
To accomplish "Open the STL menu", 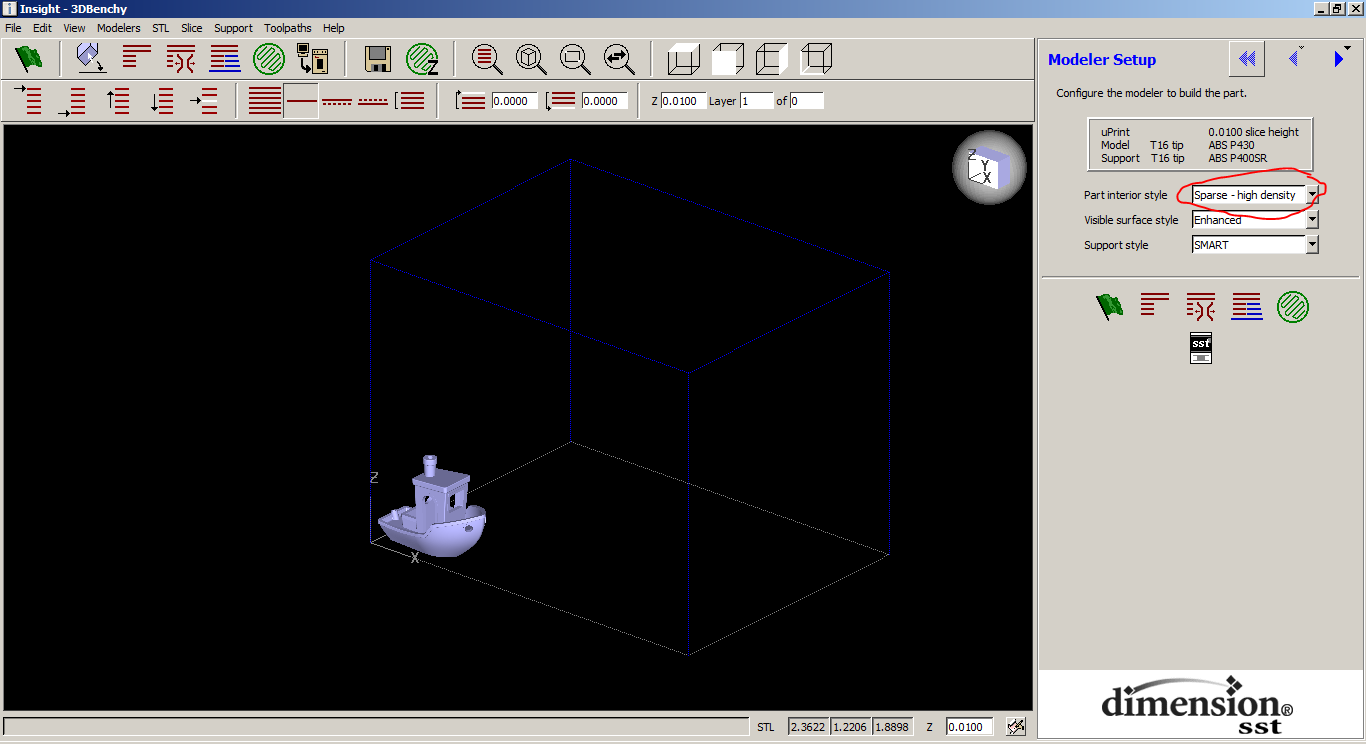I will [161, 28].
